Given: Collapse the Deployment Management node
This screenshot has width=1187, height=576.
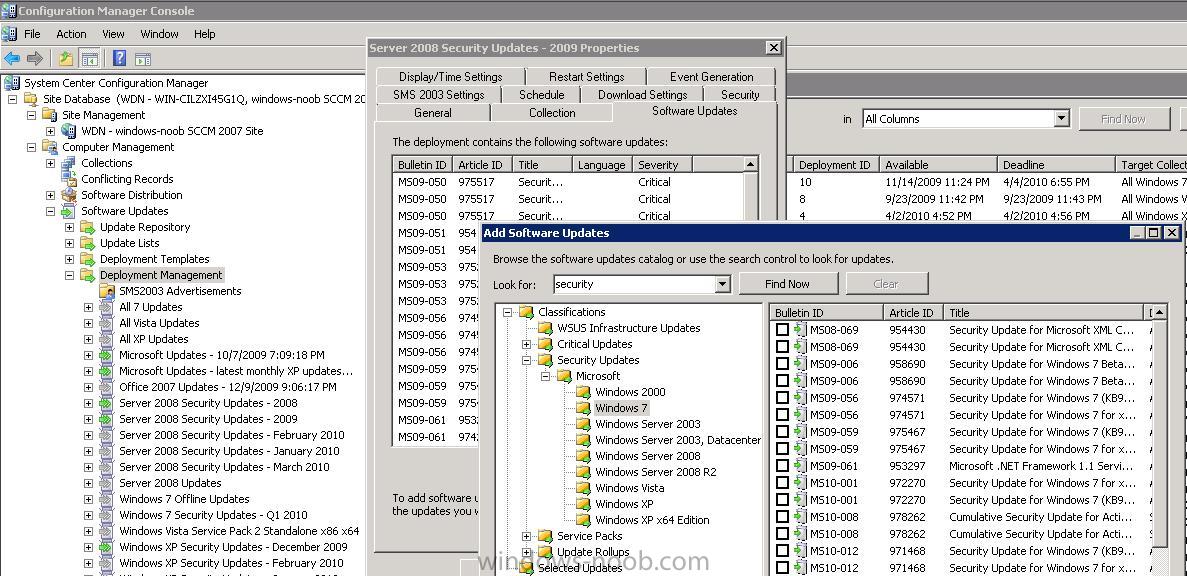Looking at the screenshot, I should 69,276.
